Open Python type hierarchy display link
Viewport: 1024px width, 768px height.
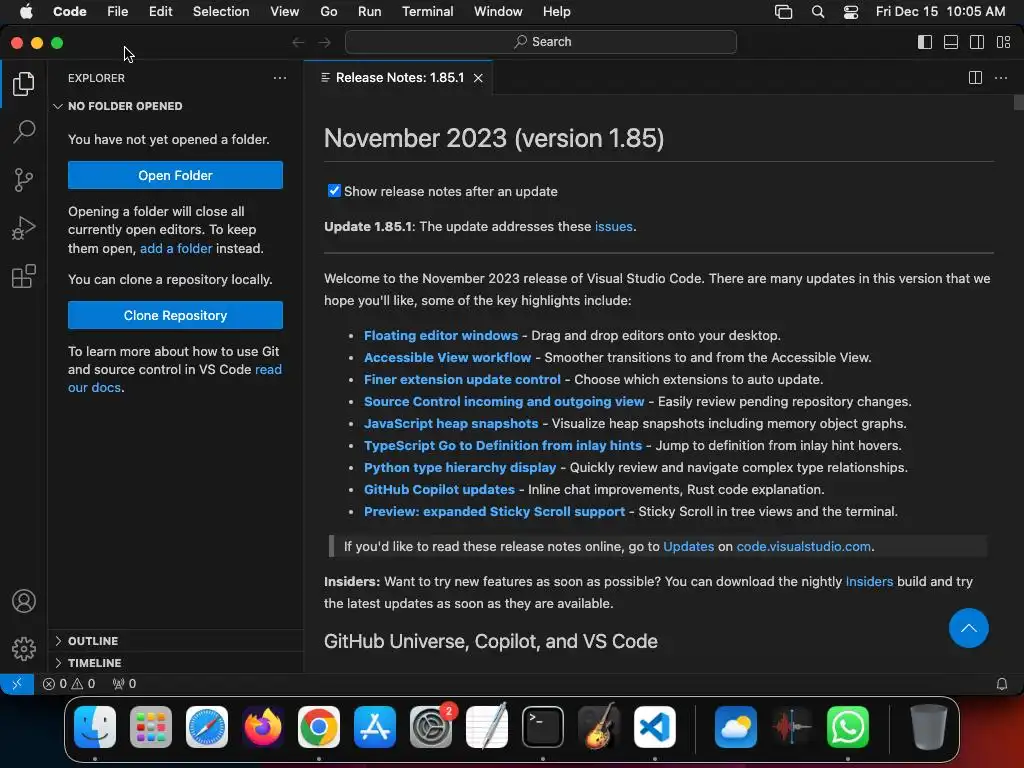pos(460,468)
